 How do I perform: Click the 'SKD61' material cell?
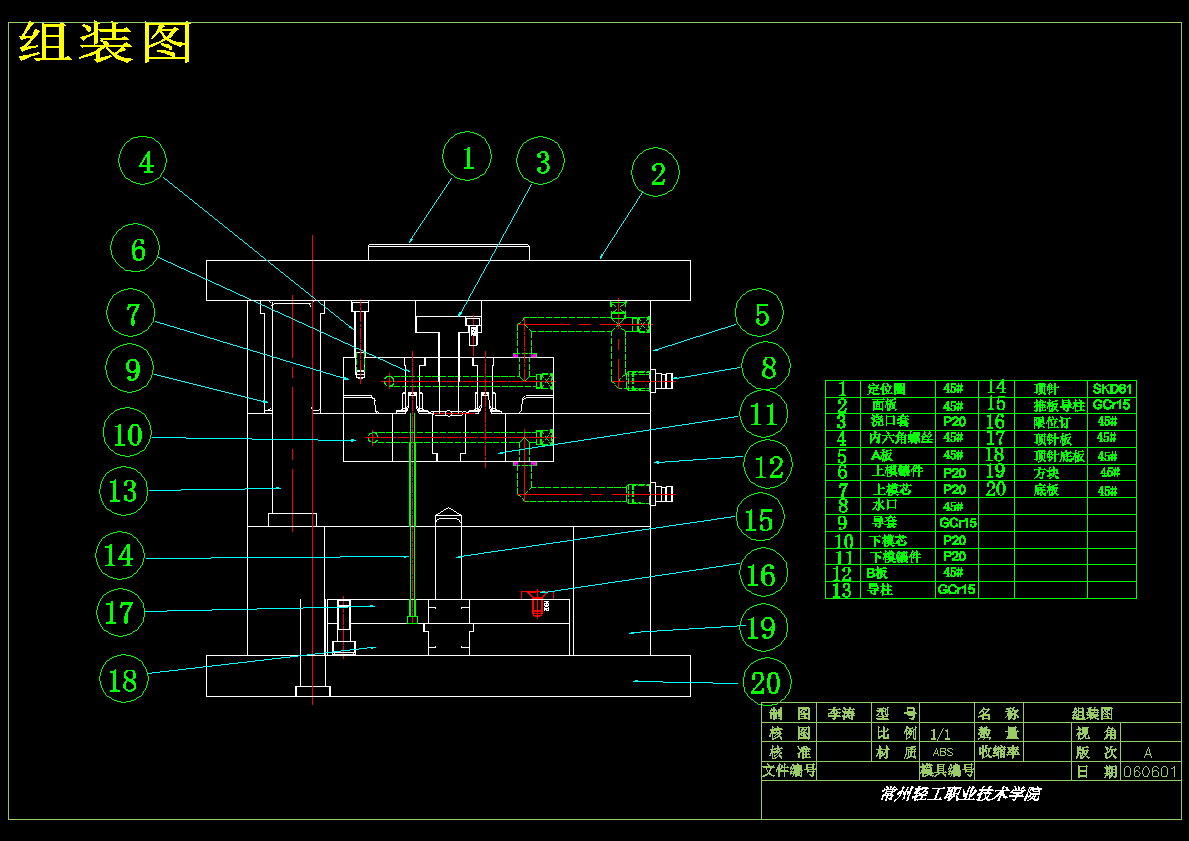[x=1112, y=388]
